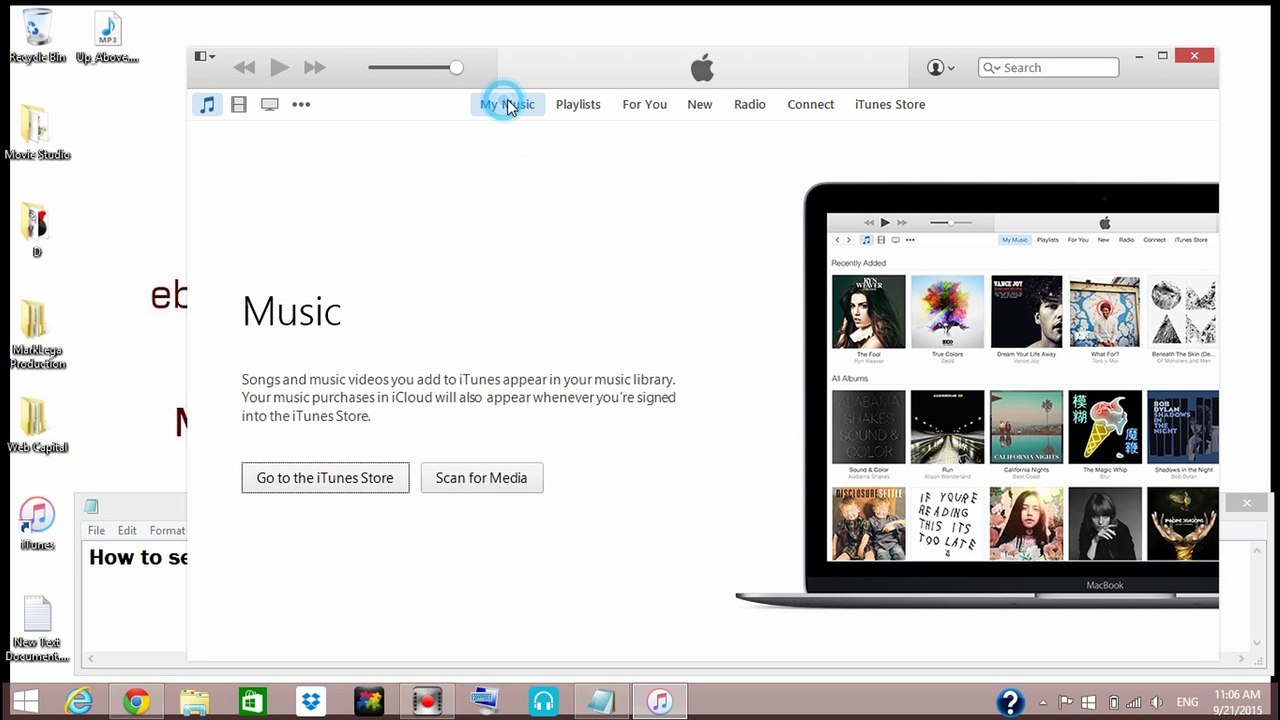Open the system volume speaker icon
Viewport: 1280px width, 720px height.
[1158, 702]
